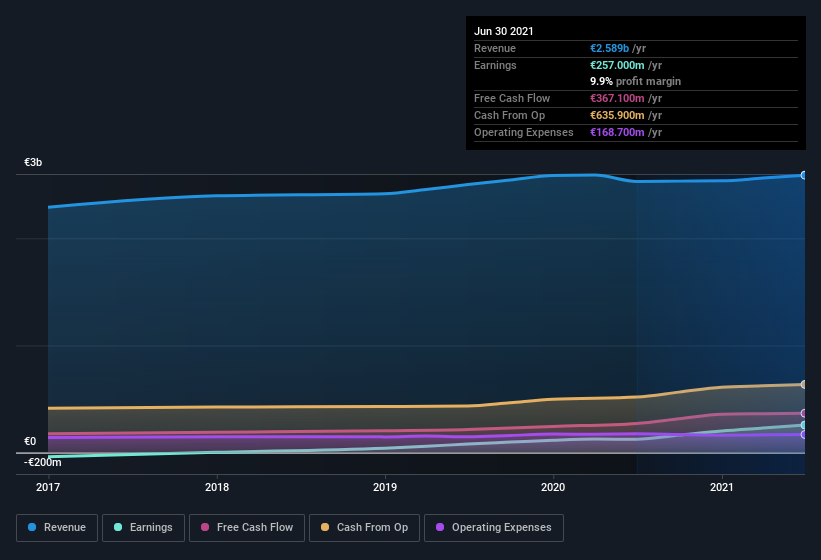Click the Operating Expenses tooltip label
The height and width of the screenshot is (560, 821).
click(x=524, y=132)
